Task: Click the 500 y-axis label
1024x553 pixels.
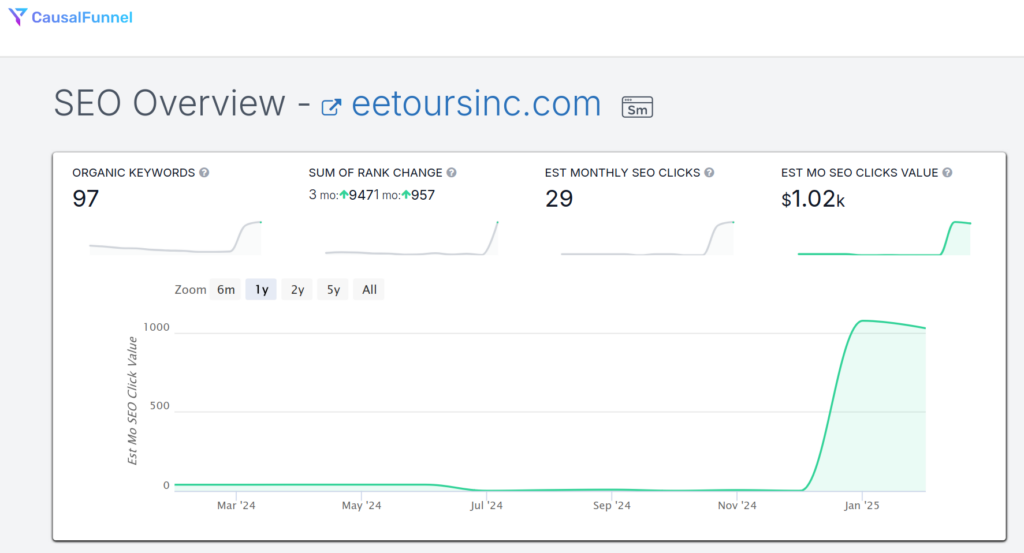Action: pyautogui.click(x=159, y=405)
